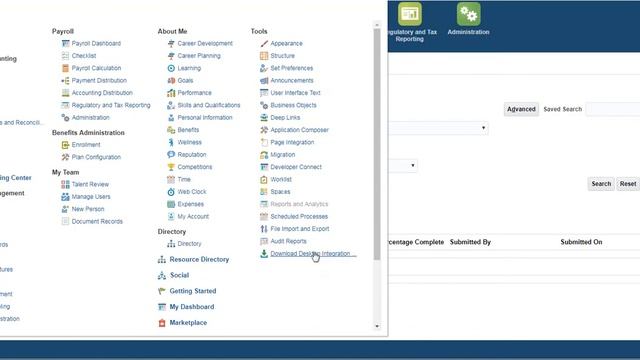Click the Enrollment icon under Benefits Administration
Viewport: 640px width, 360px height.
point(65,144)
